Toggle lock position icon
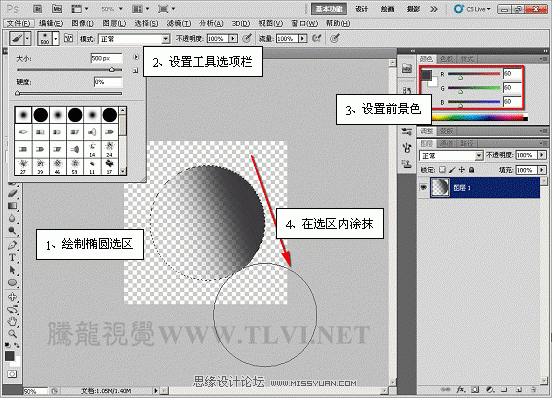Image resolution: width=552 pixels, height=398 pixels. pyautogui.click(x=462, y=170)
